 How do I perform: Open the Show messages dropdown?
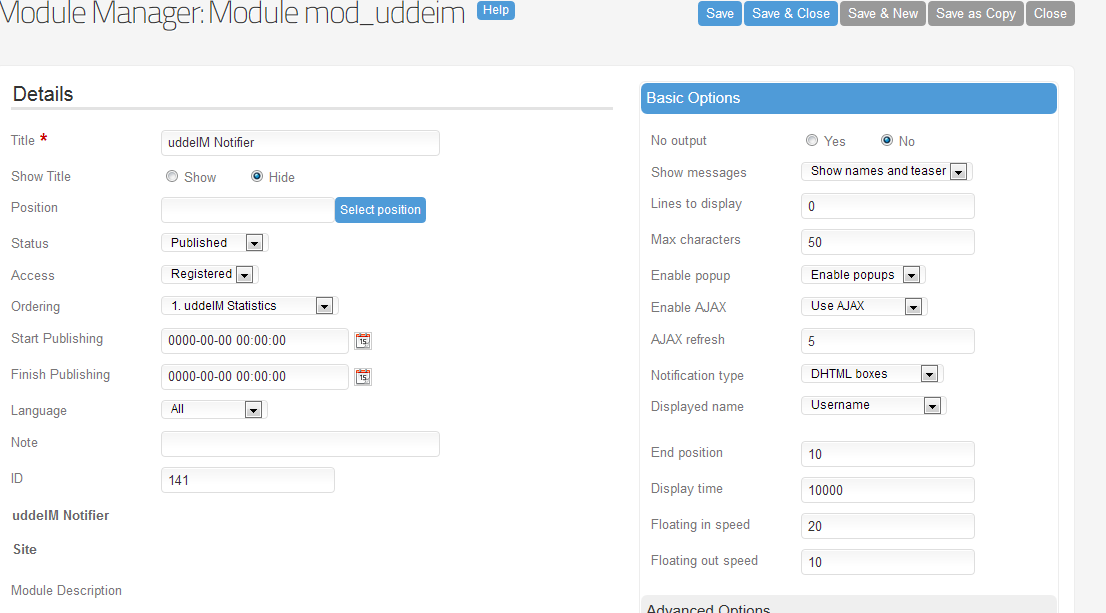(x=887, y=171)
